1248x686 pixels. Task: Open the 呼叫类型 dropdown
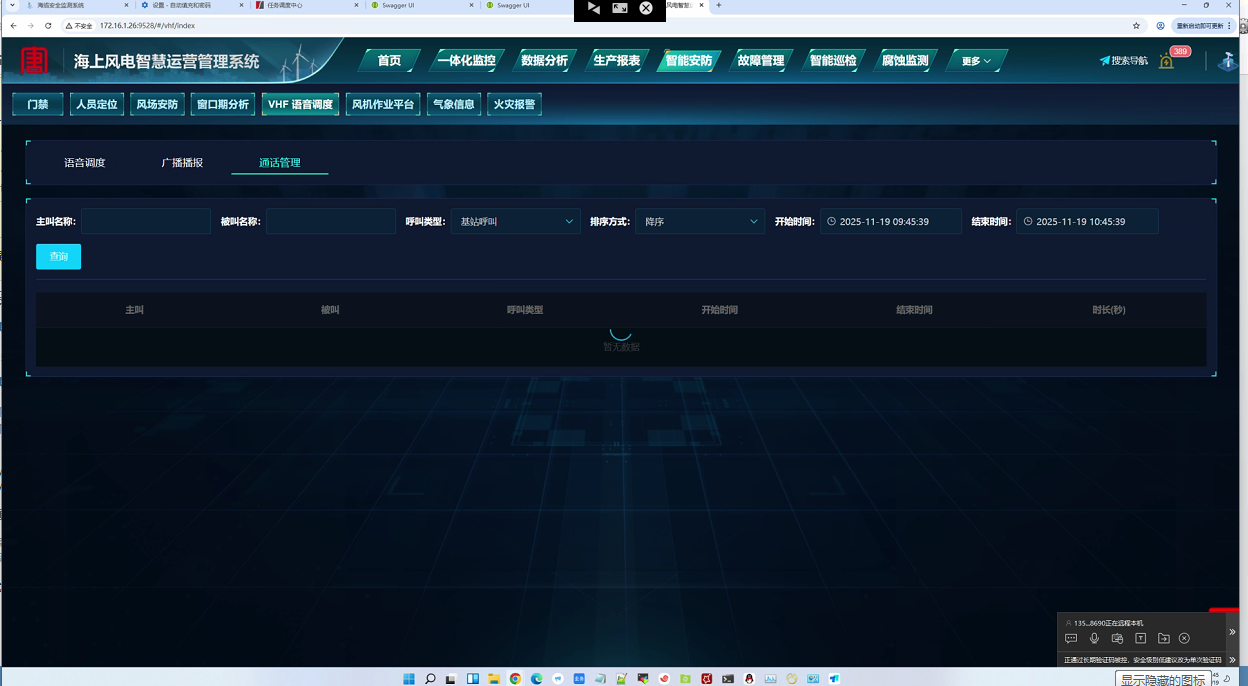pos(515,222)
